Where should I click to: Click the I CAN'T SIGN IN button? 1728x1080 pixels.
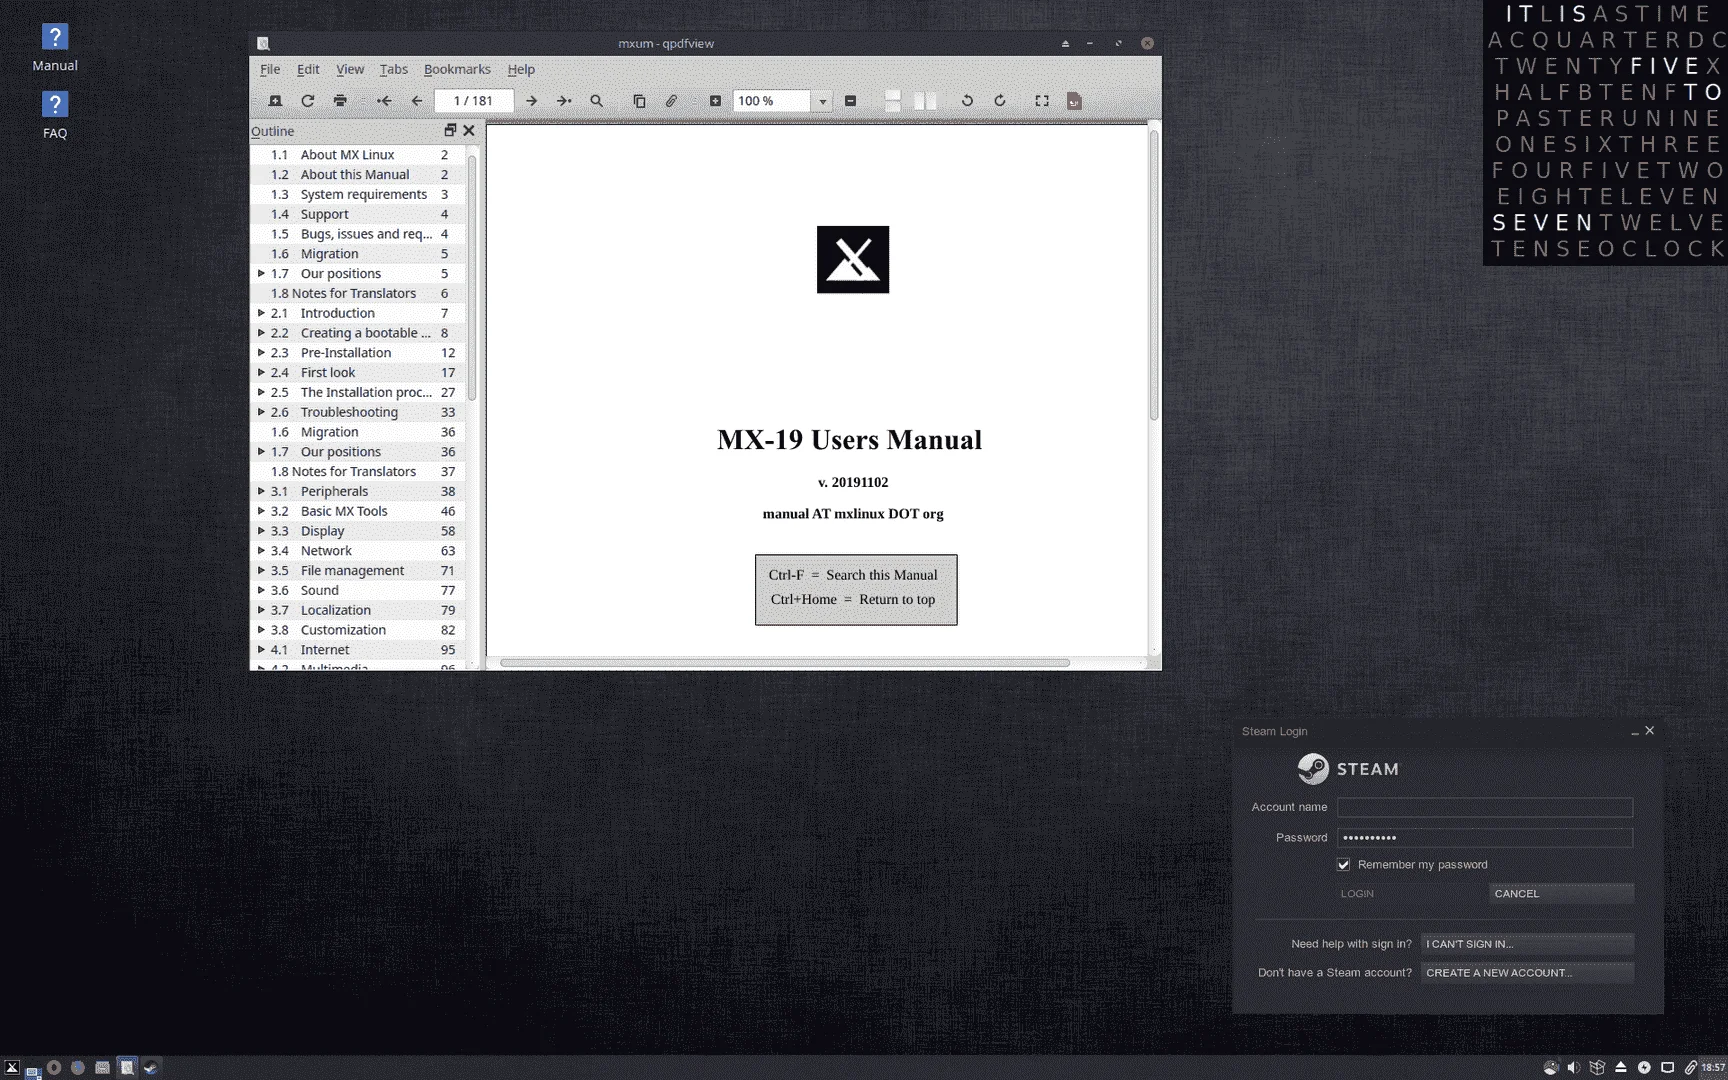1527,944
